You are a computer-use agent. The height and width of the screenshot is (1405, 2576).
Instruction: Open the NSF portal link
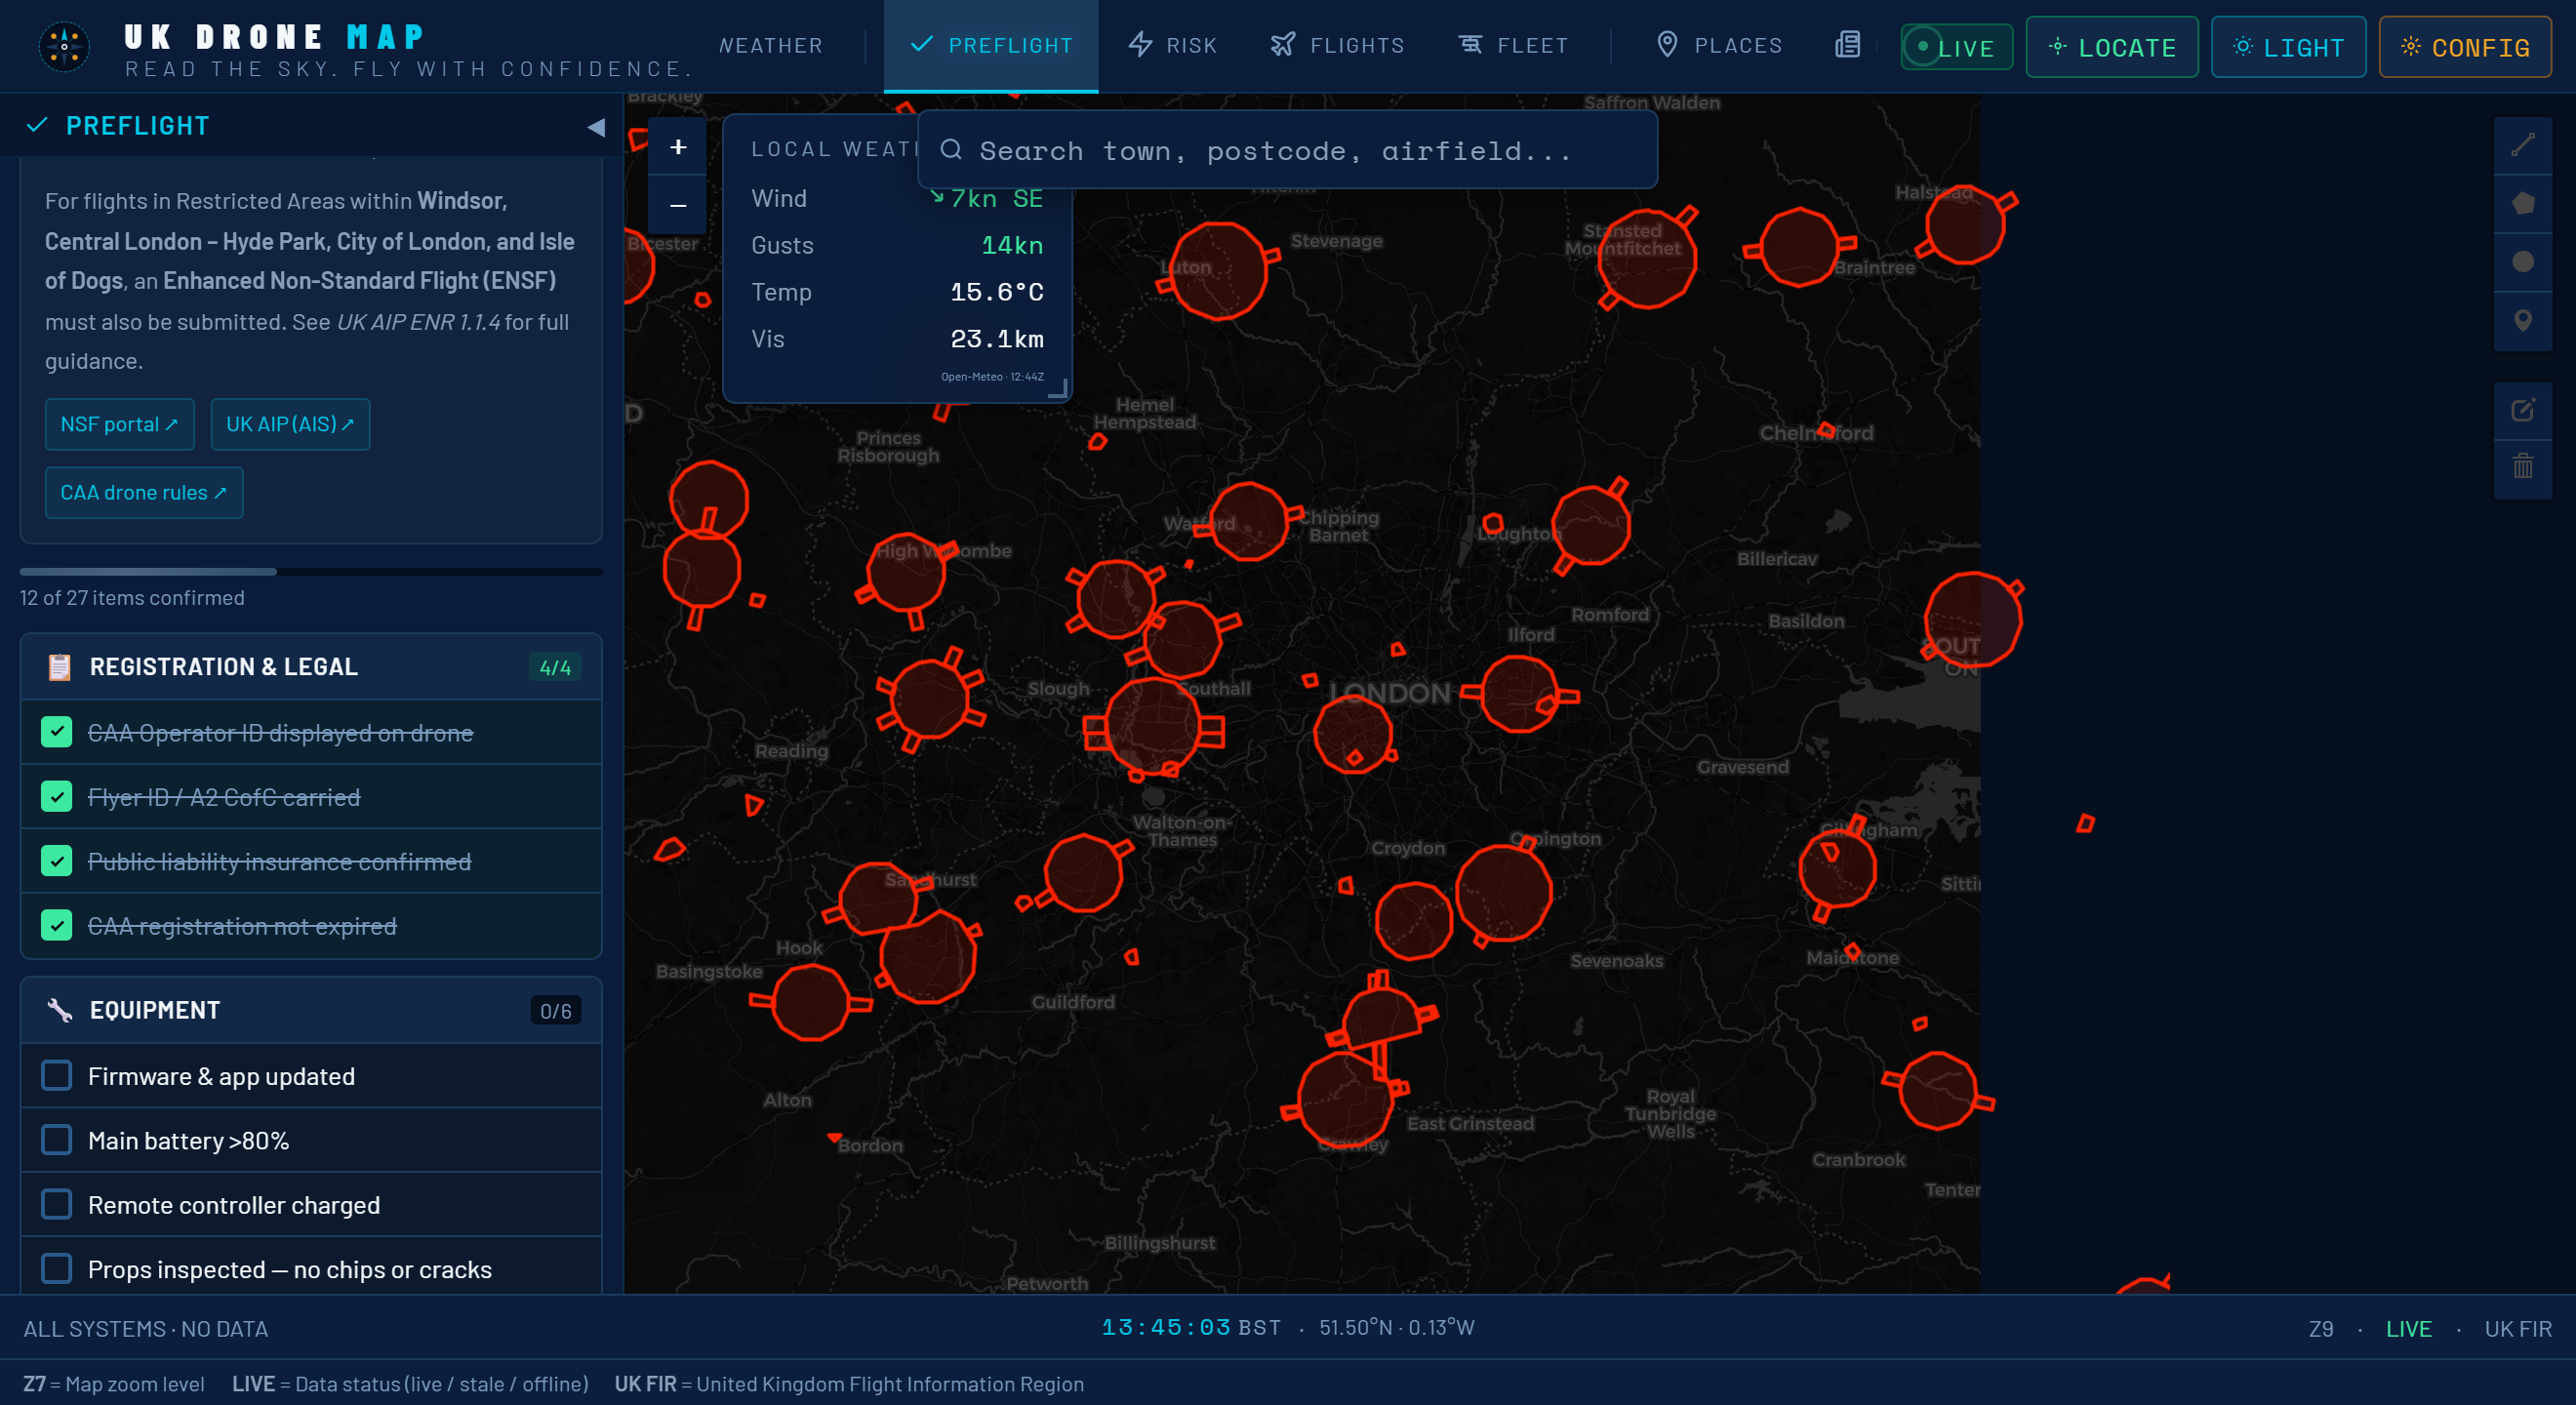pyautogui.click(x=120, y=424)
